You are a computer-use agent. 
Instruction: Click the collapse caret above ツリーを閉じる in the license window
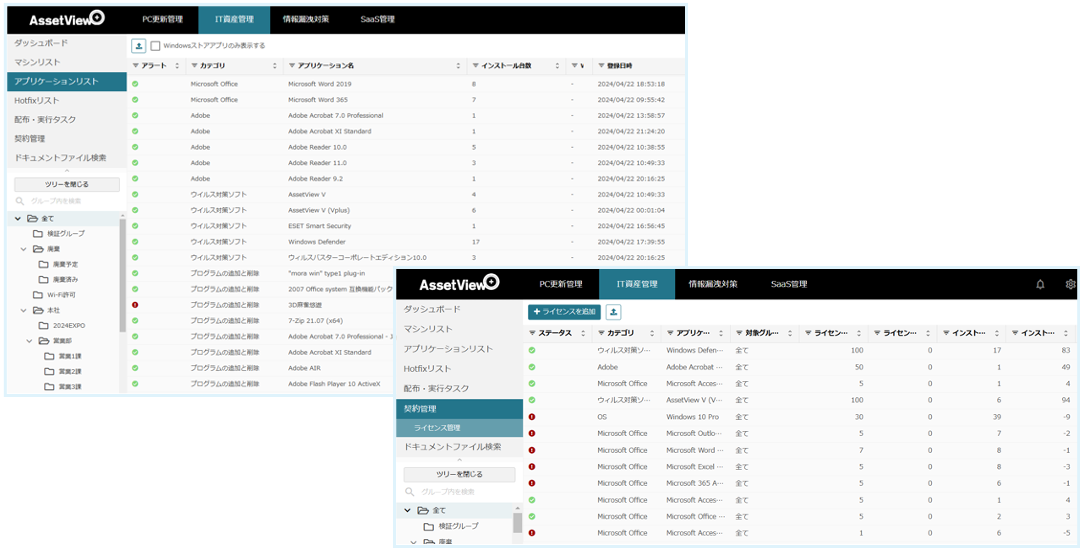pos(459,460)
